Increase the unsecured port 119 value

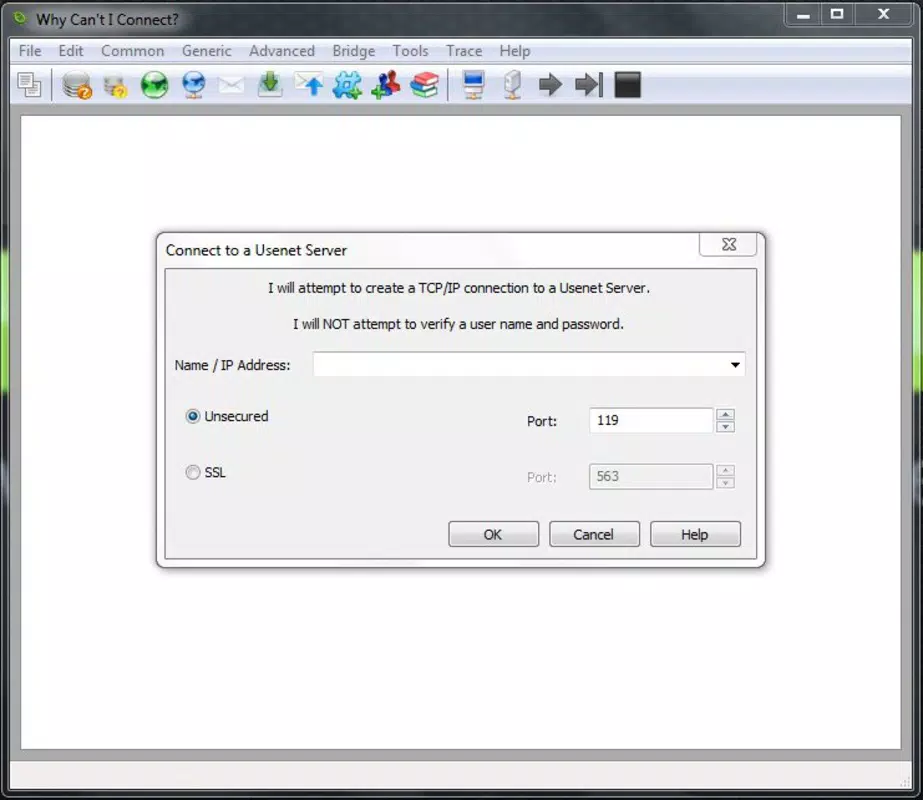click(x=725, y=414)
